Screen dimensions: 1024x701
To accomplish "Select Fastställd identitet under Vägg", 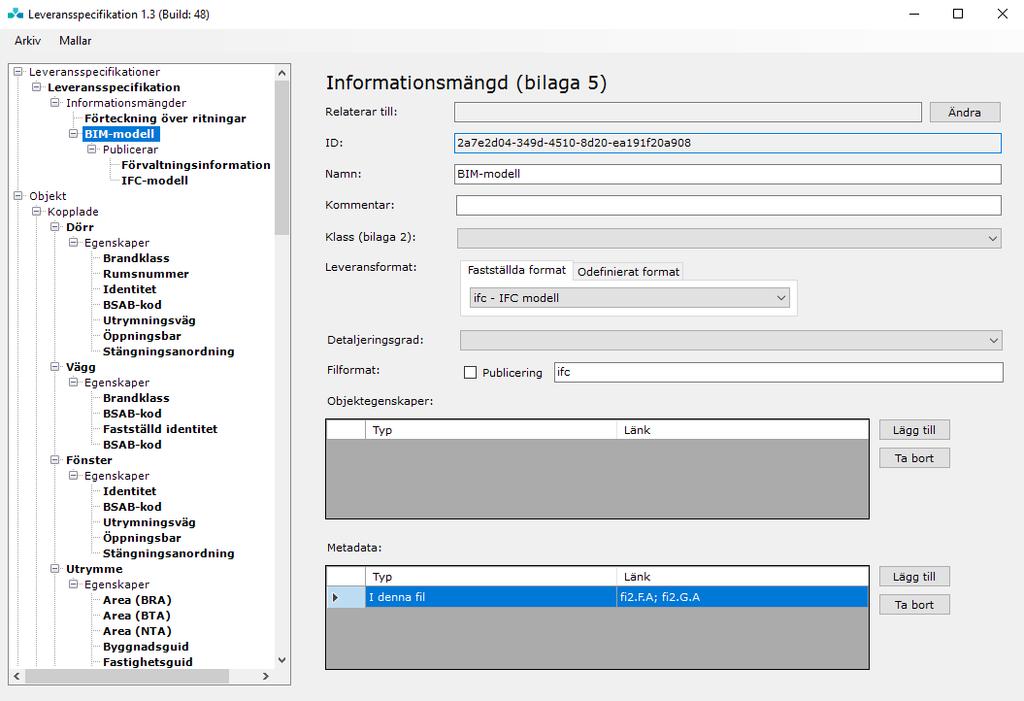I will (x=160, y=429).
